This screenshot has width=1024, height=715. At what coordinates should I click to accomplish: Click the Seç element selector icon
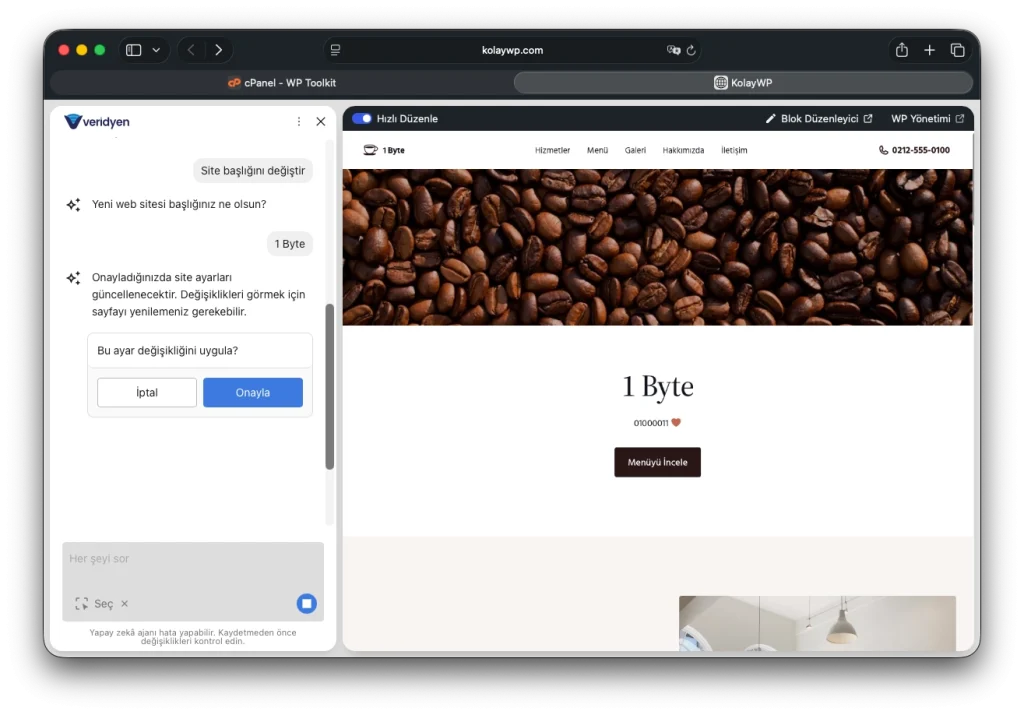point(82,603)
